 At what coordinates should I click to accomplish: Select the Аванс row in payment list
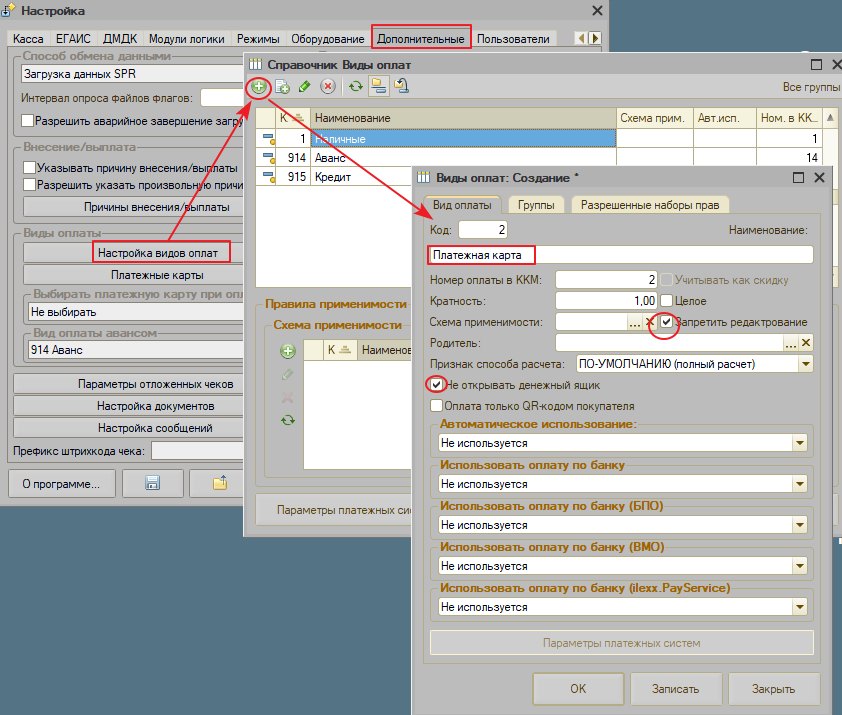[x=436, y=157]
